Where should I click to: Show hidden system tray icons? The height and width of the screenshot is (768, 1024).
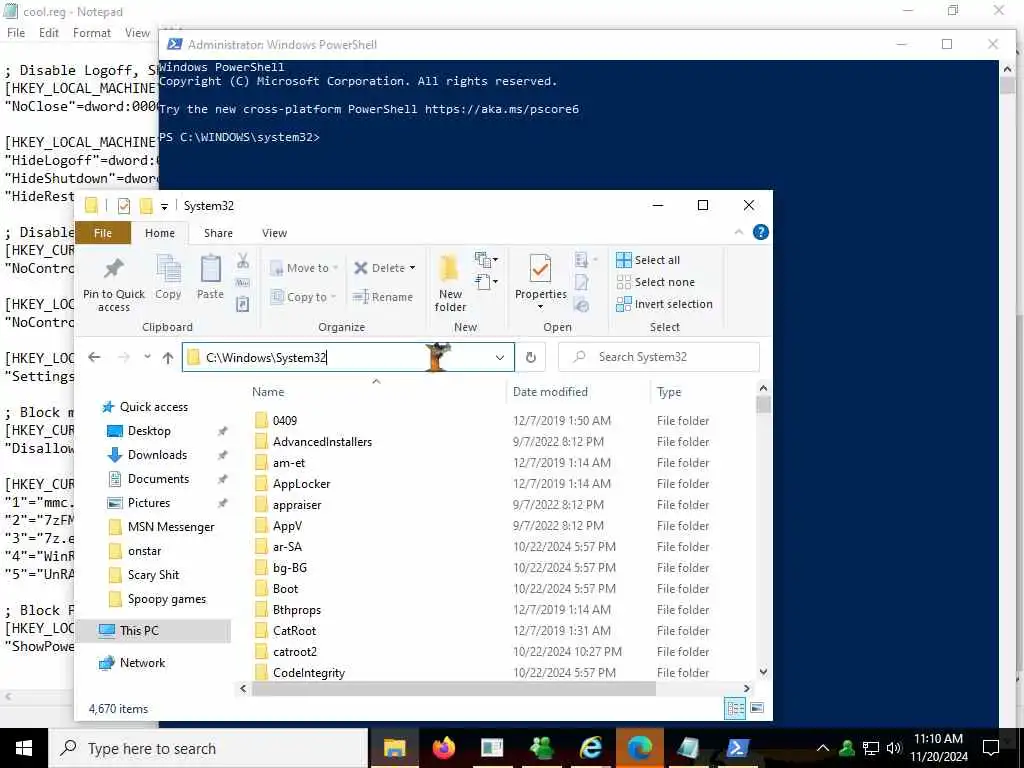pyautogui.click(x=823, y=748)
